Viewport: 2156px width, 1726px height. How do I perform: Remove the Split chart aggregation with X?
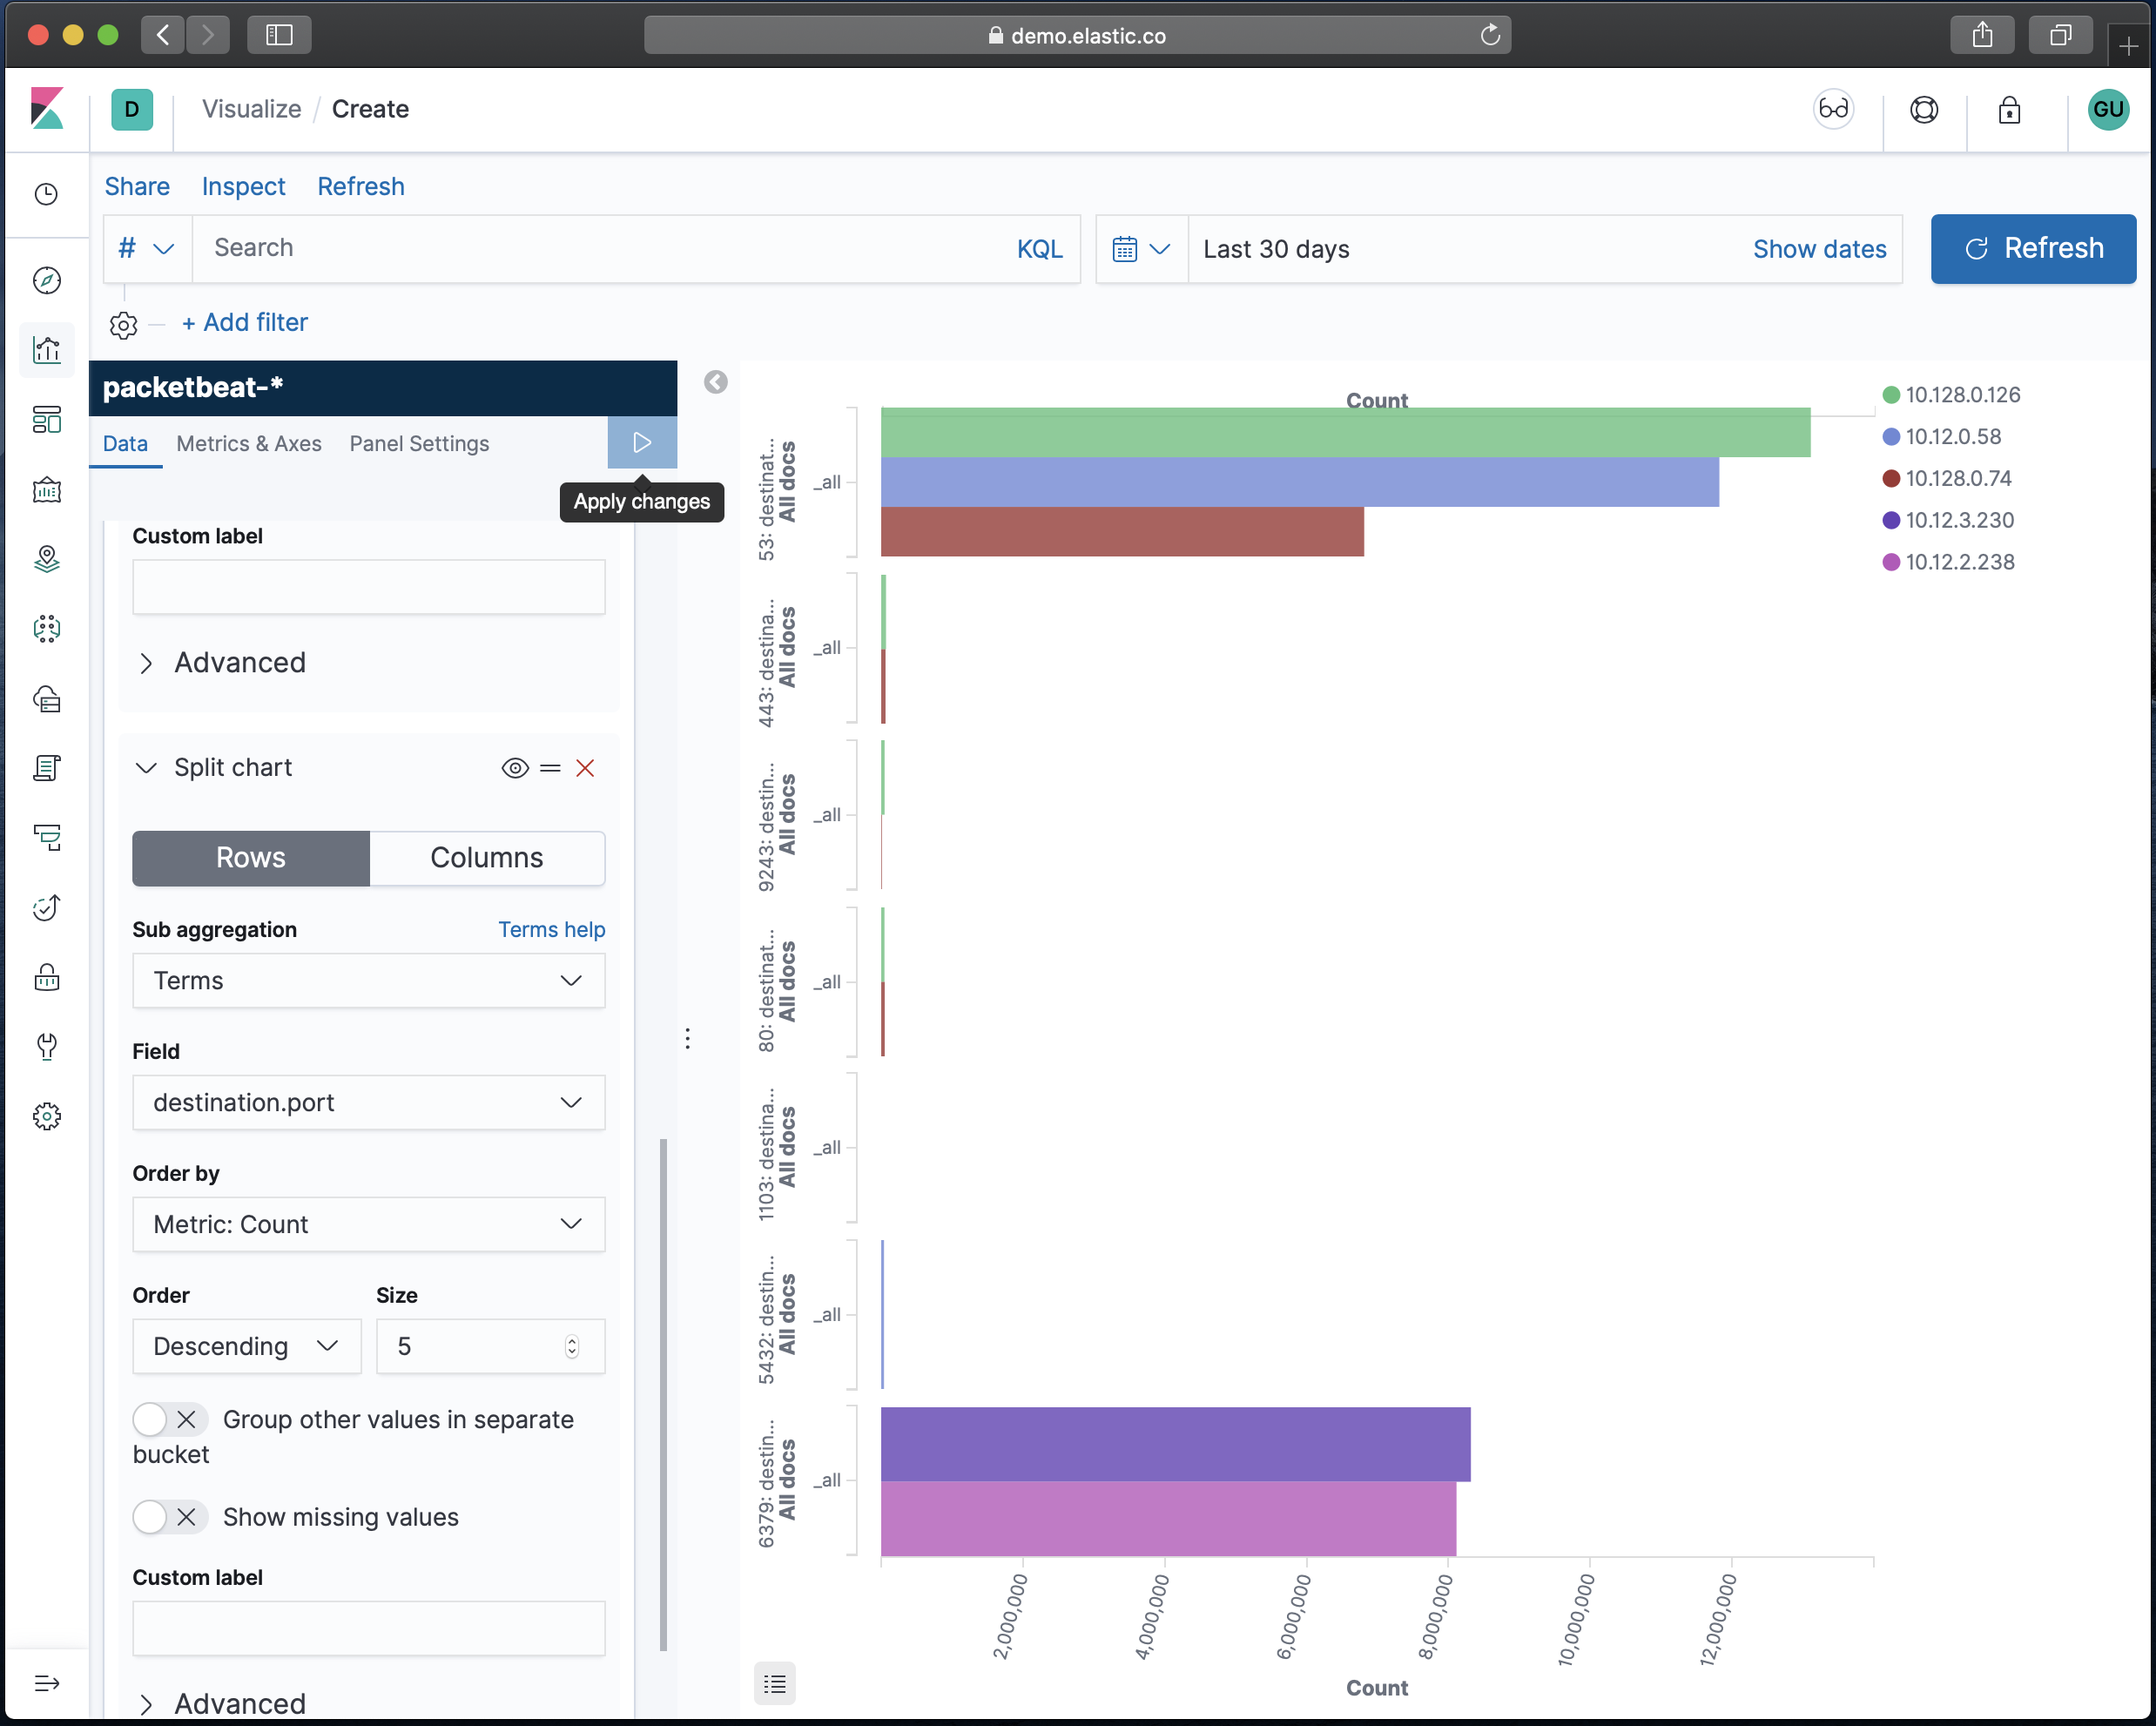(585, 768)
